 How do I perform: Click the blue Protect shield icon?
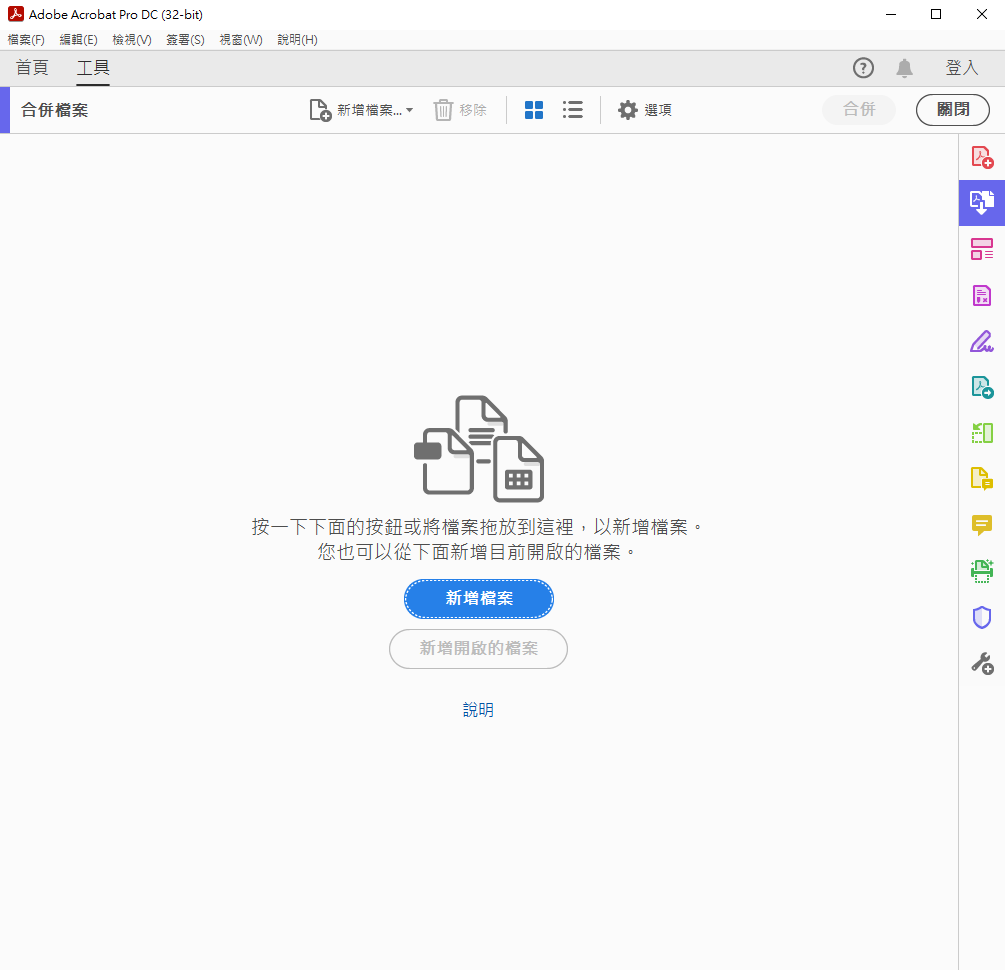pos(981,617)
